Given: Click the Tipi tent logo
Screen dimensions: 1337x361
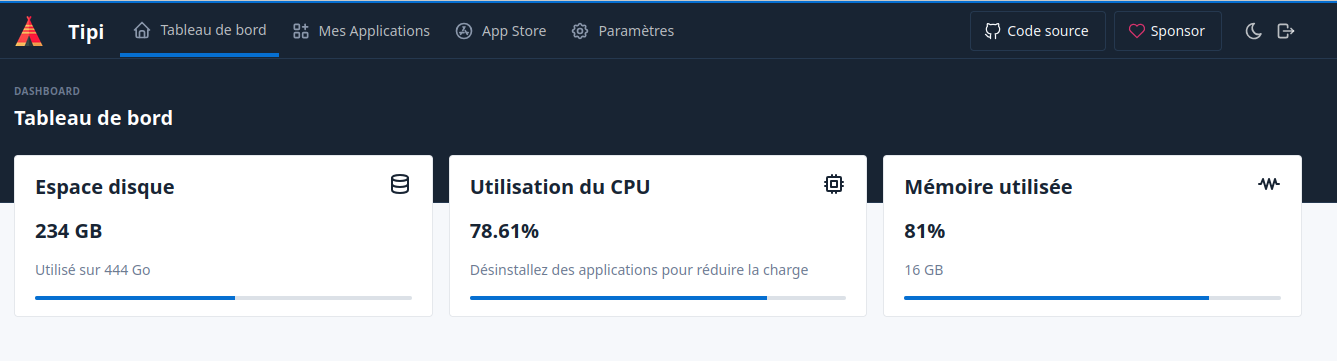Looking at the screenshot, I should 30,31.
